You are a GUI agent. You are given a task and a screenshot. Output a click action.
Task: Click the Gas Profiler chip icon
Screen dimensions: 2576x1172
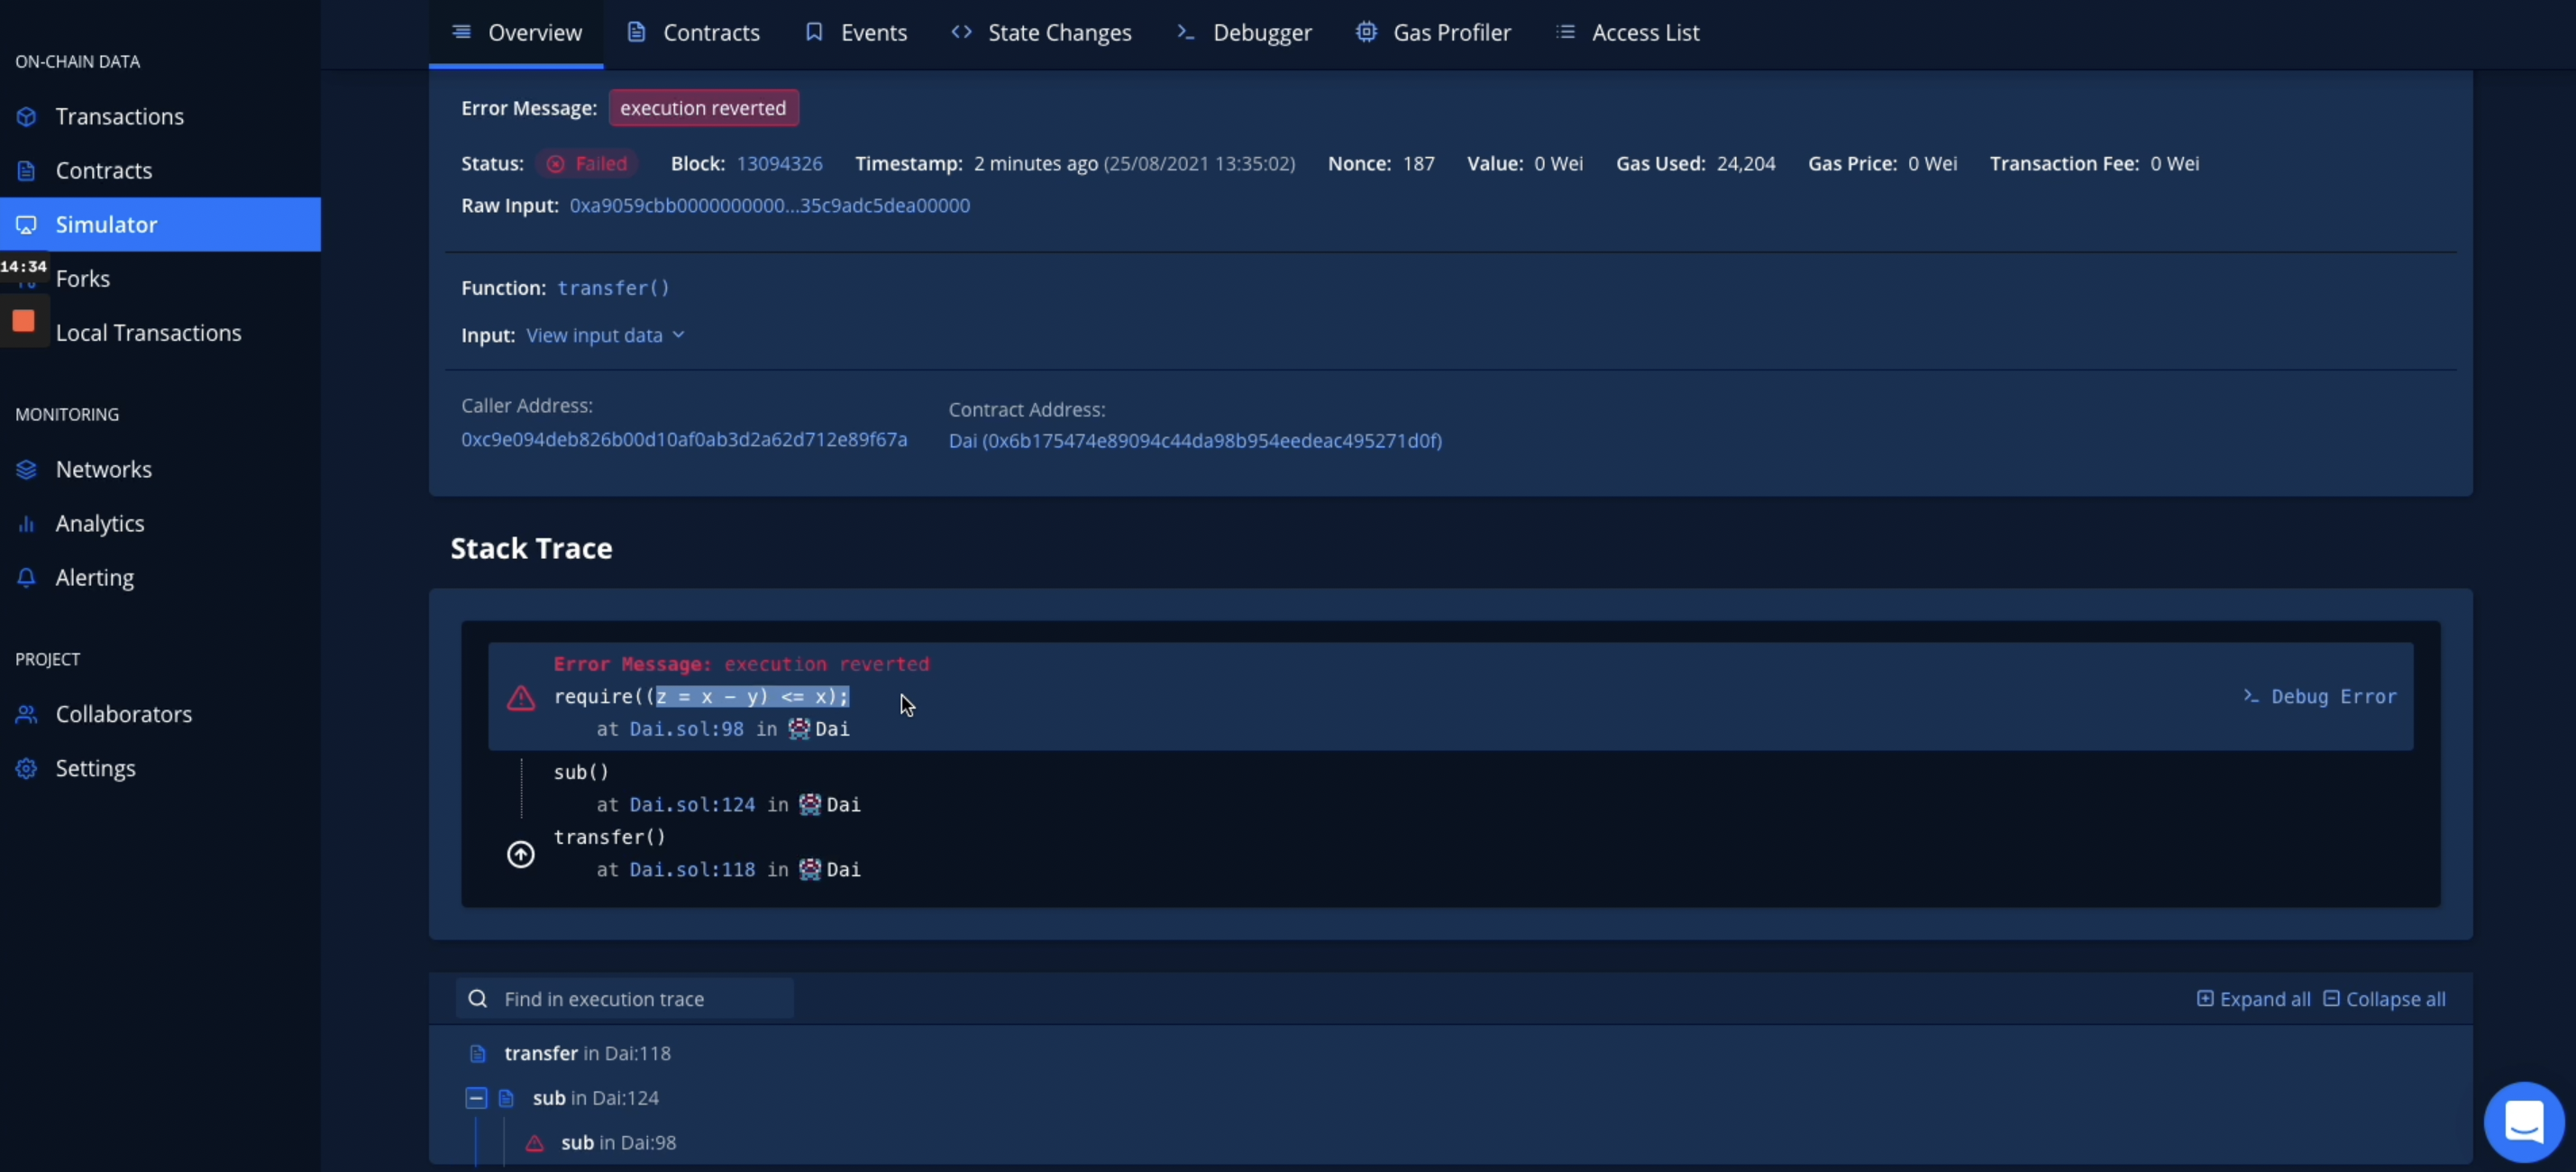tap(1366, 32)
